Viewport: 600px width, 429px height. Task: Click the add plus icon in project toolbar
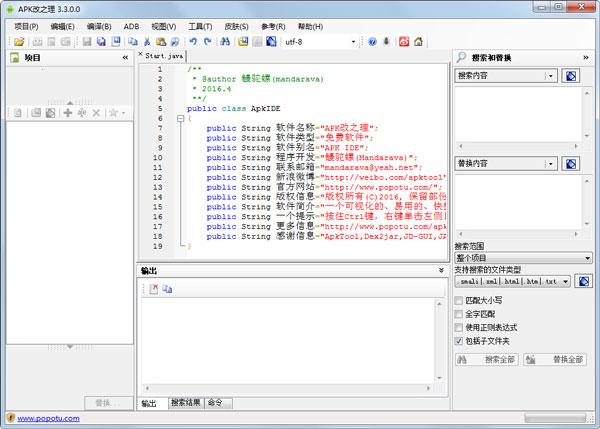coord(68,113)
